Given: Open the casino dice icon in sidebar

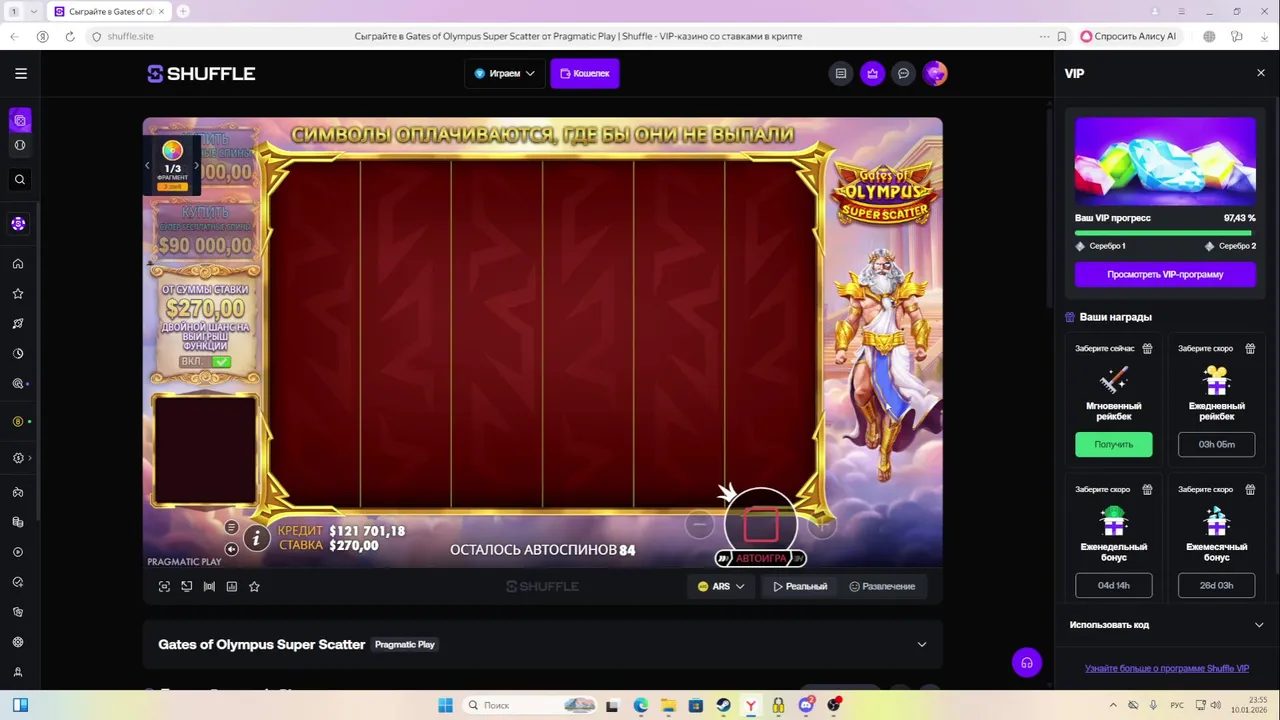Looking at the screenshot, I should tap(20, 121).
